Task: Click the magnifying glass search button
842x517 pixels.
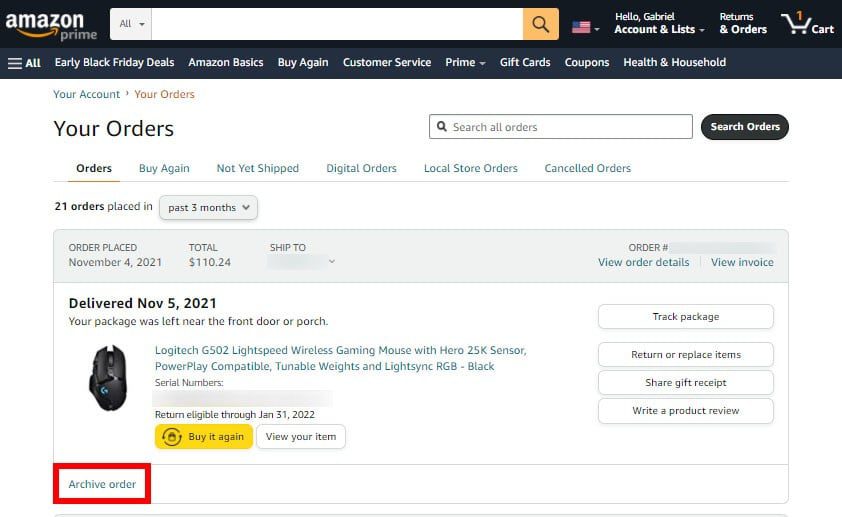Action: pos(540,24)
